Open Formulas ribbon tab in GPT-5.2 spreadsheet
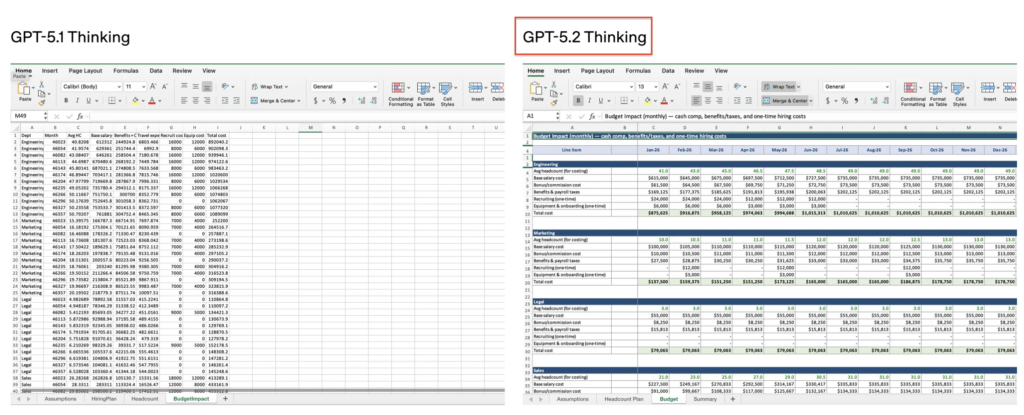The image size is (1024, 415). pyautogui.click(x=637, y=71)
